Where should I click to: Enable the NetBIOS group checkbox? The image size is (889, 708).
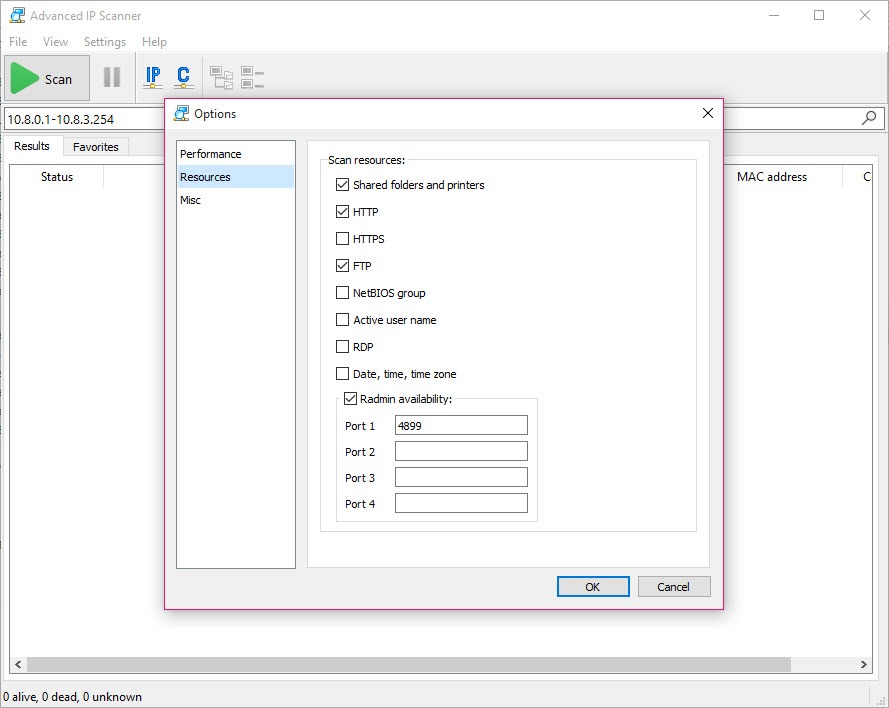(x=342, y=293)
